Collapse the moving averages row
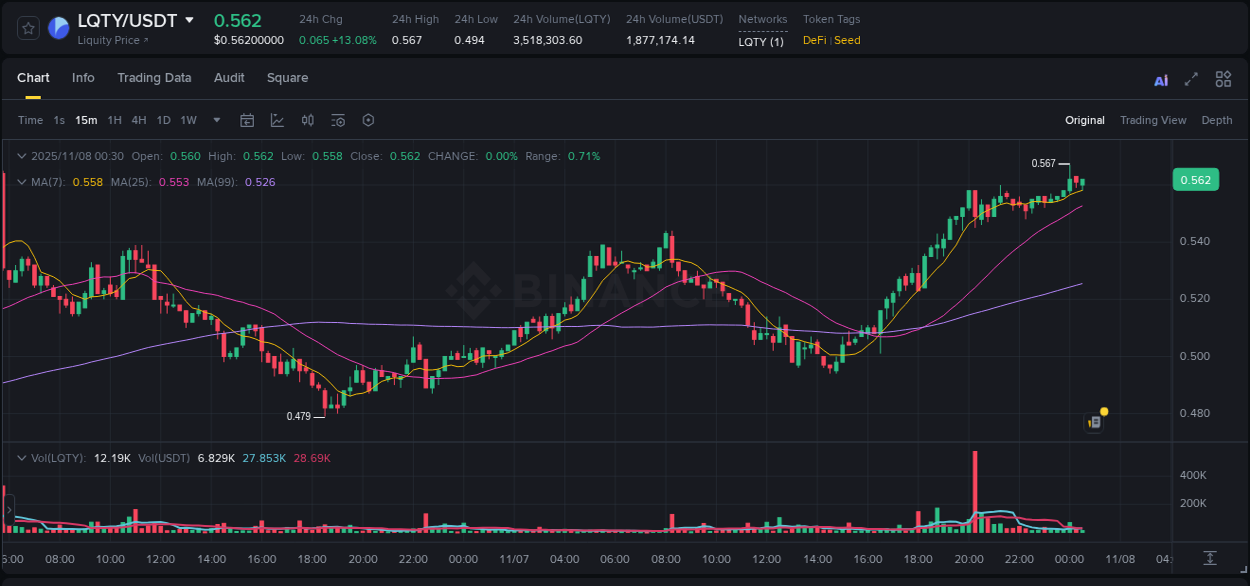 click(x=22, y=182)
